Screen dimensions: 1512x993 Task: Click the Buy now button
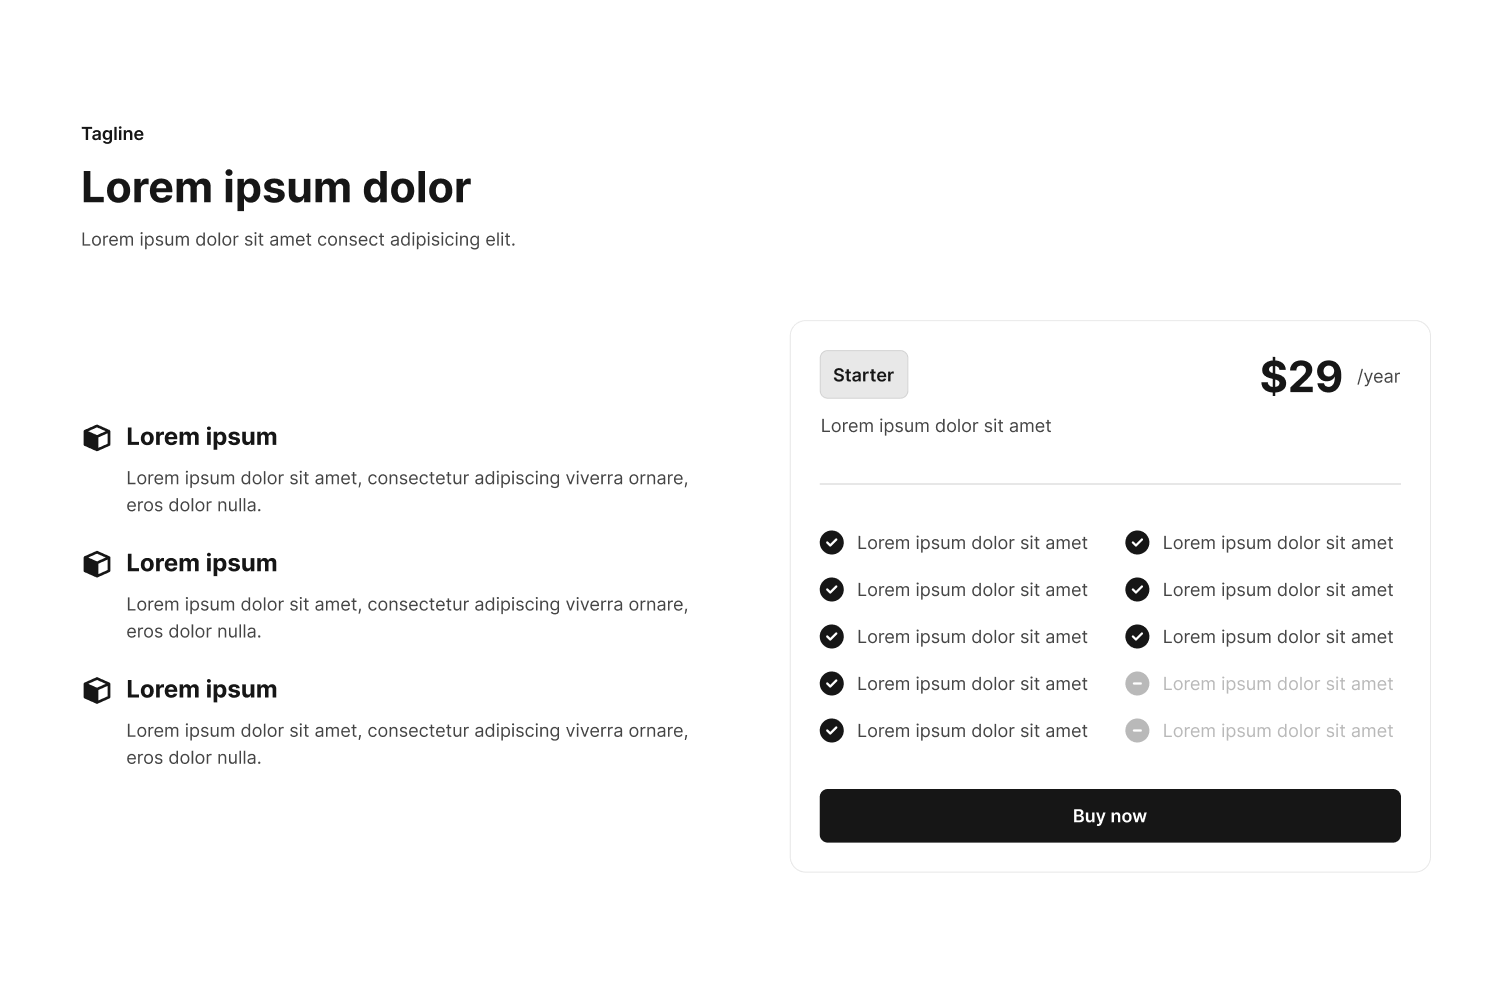pos(1110,816)
